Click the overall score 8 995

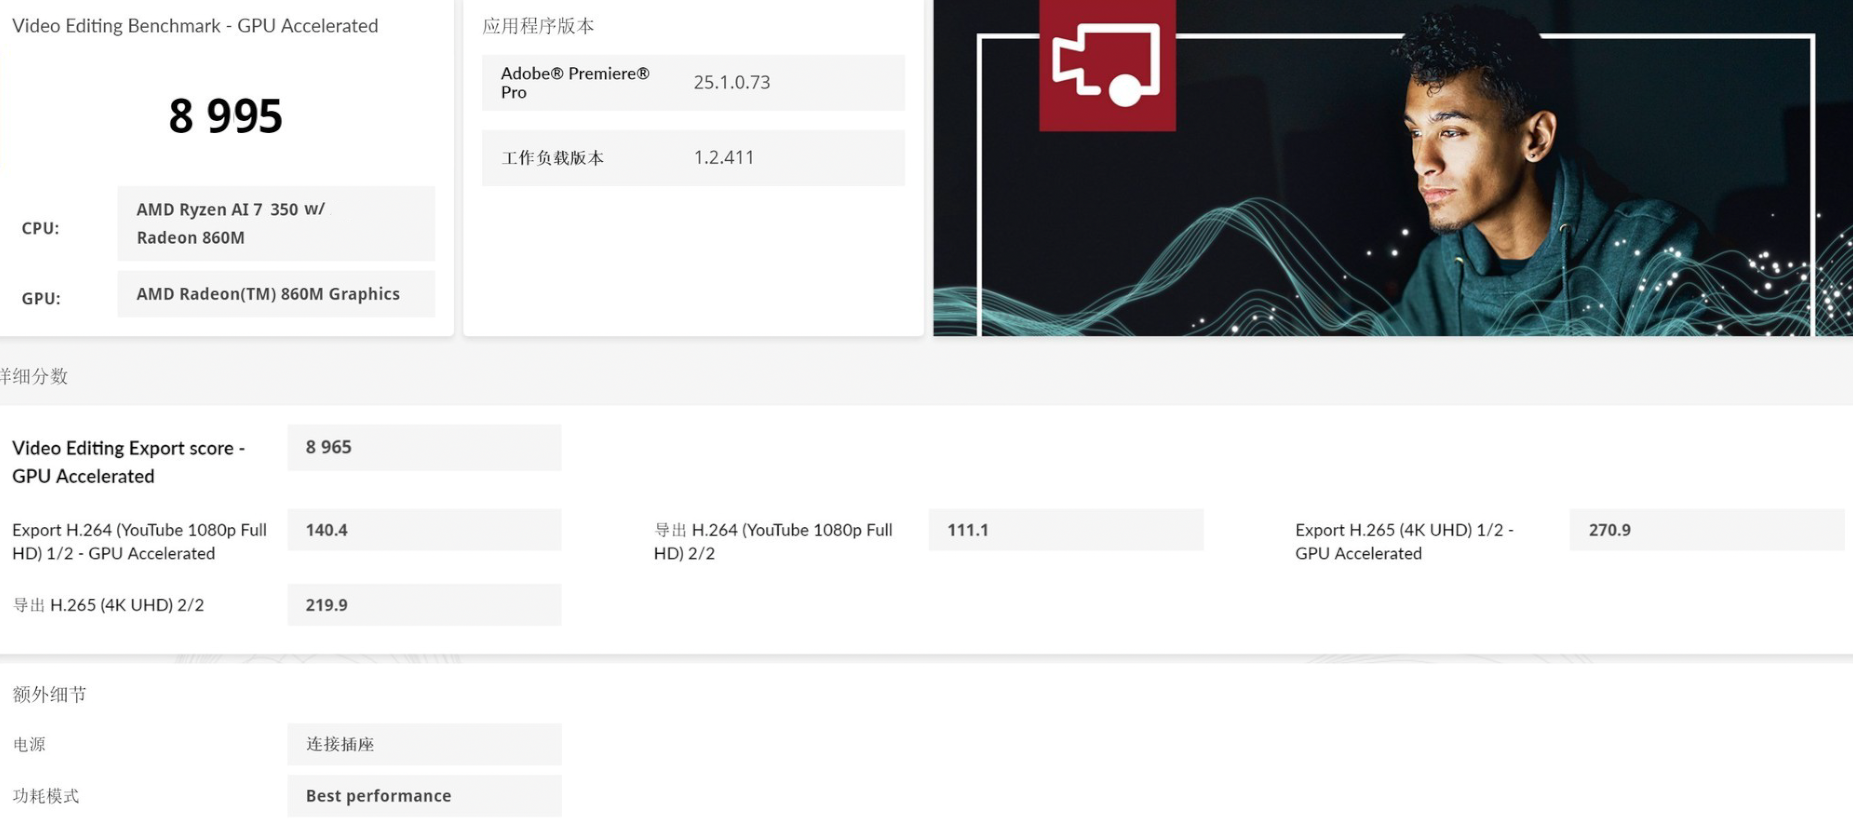225,116
